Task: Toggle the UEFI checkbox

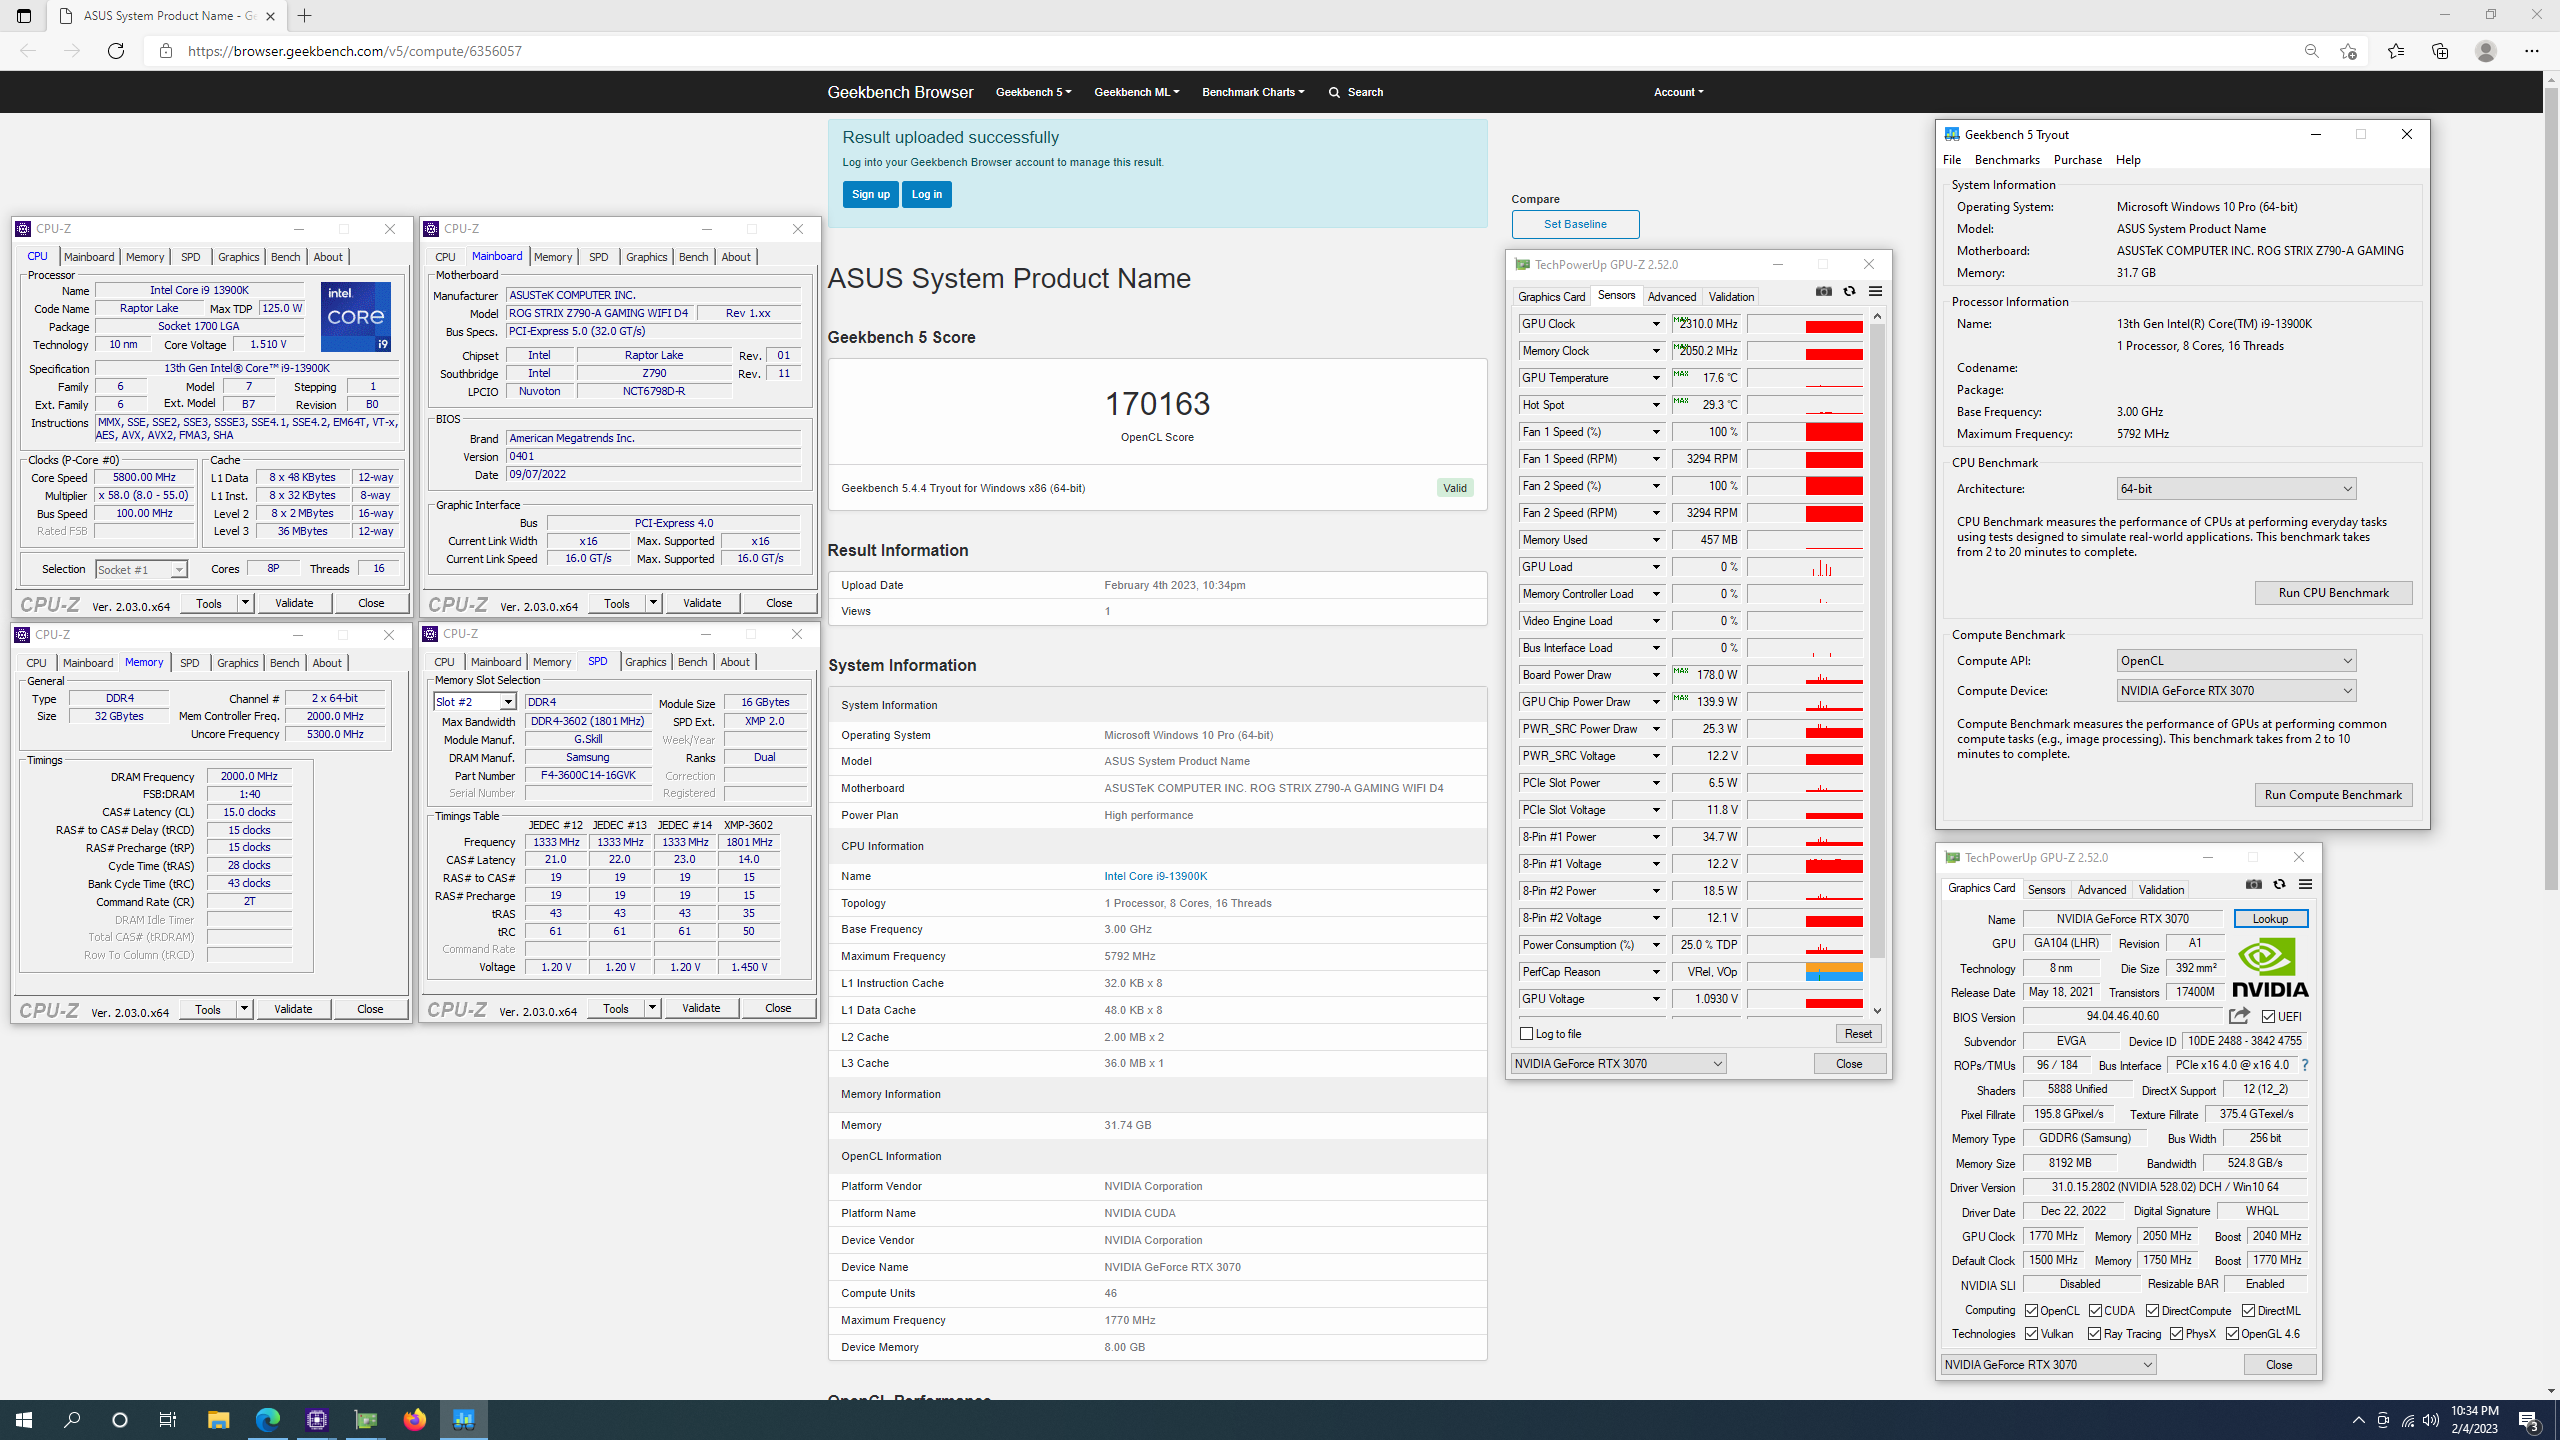Action: coord(2268,1017)
